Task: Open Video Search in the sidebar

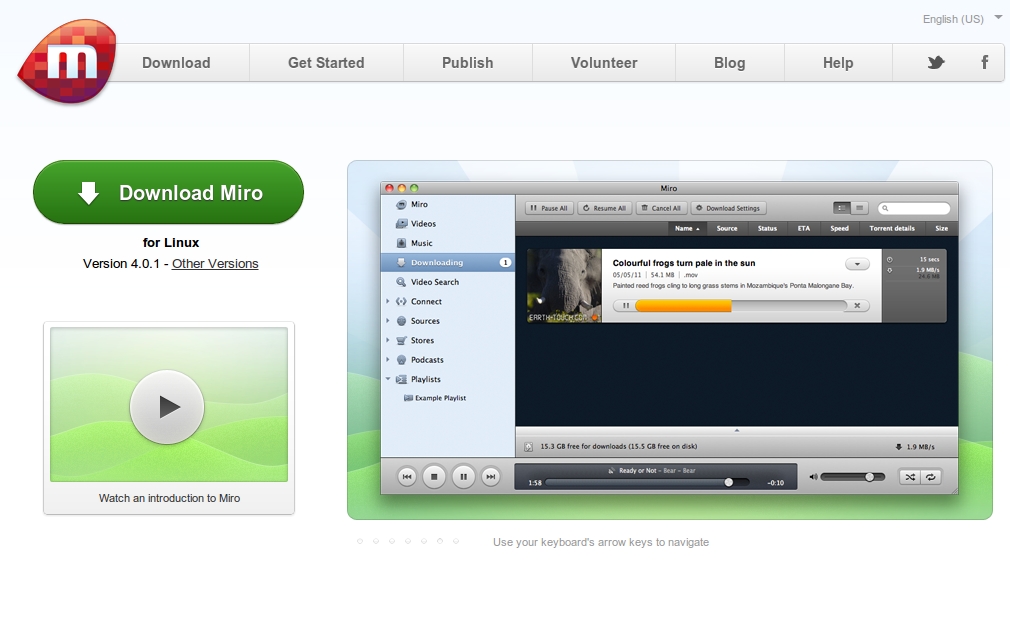Action: tap(435, 282)
